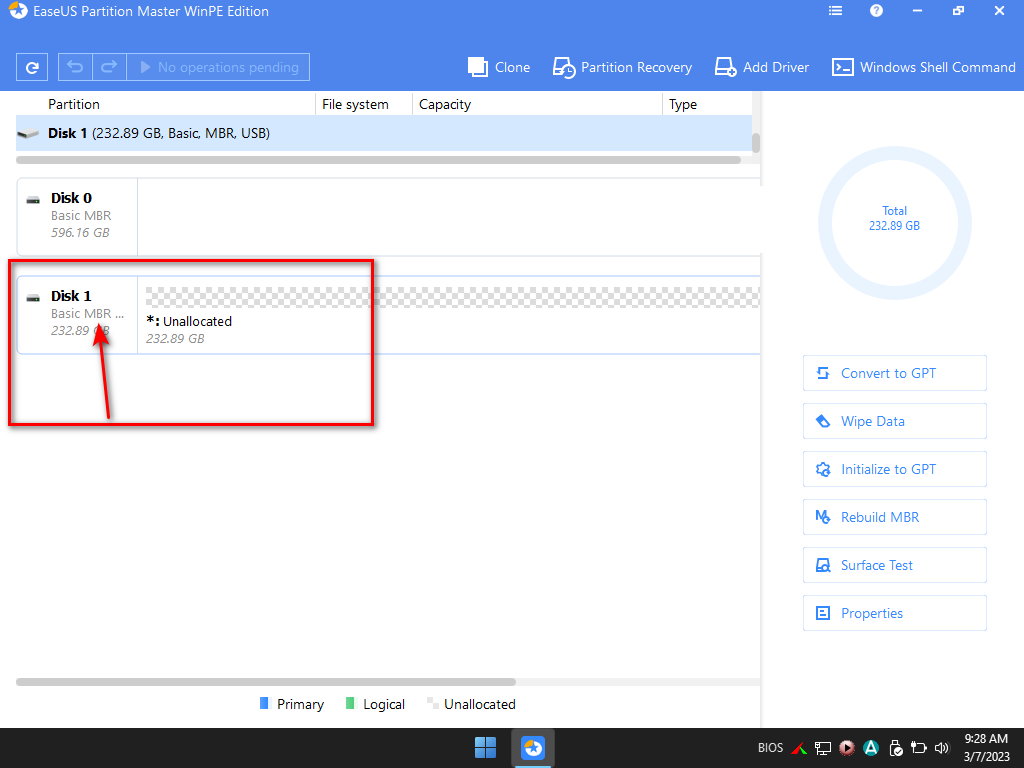Click the Capacity column header
This screenshot has width=1024, height=768.
pyautogui.click(x=445, y=104)
